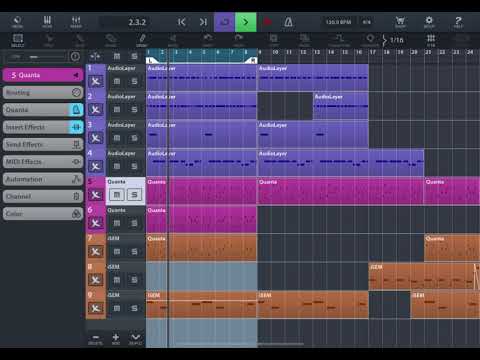Toggle the purple cycle loop button
Viewport: 480px width, 360px height.
point(224,22)
